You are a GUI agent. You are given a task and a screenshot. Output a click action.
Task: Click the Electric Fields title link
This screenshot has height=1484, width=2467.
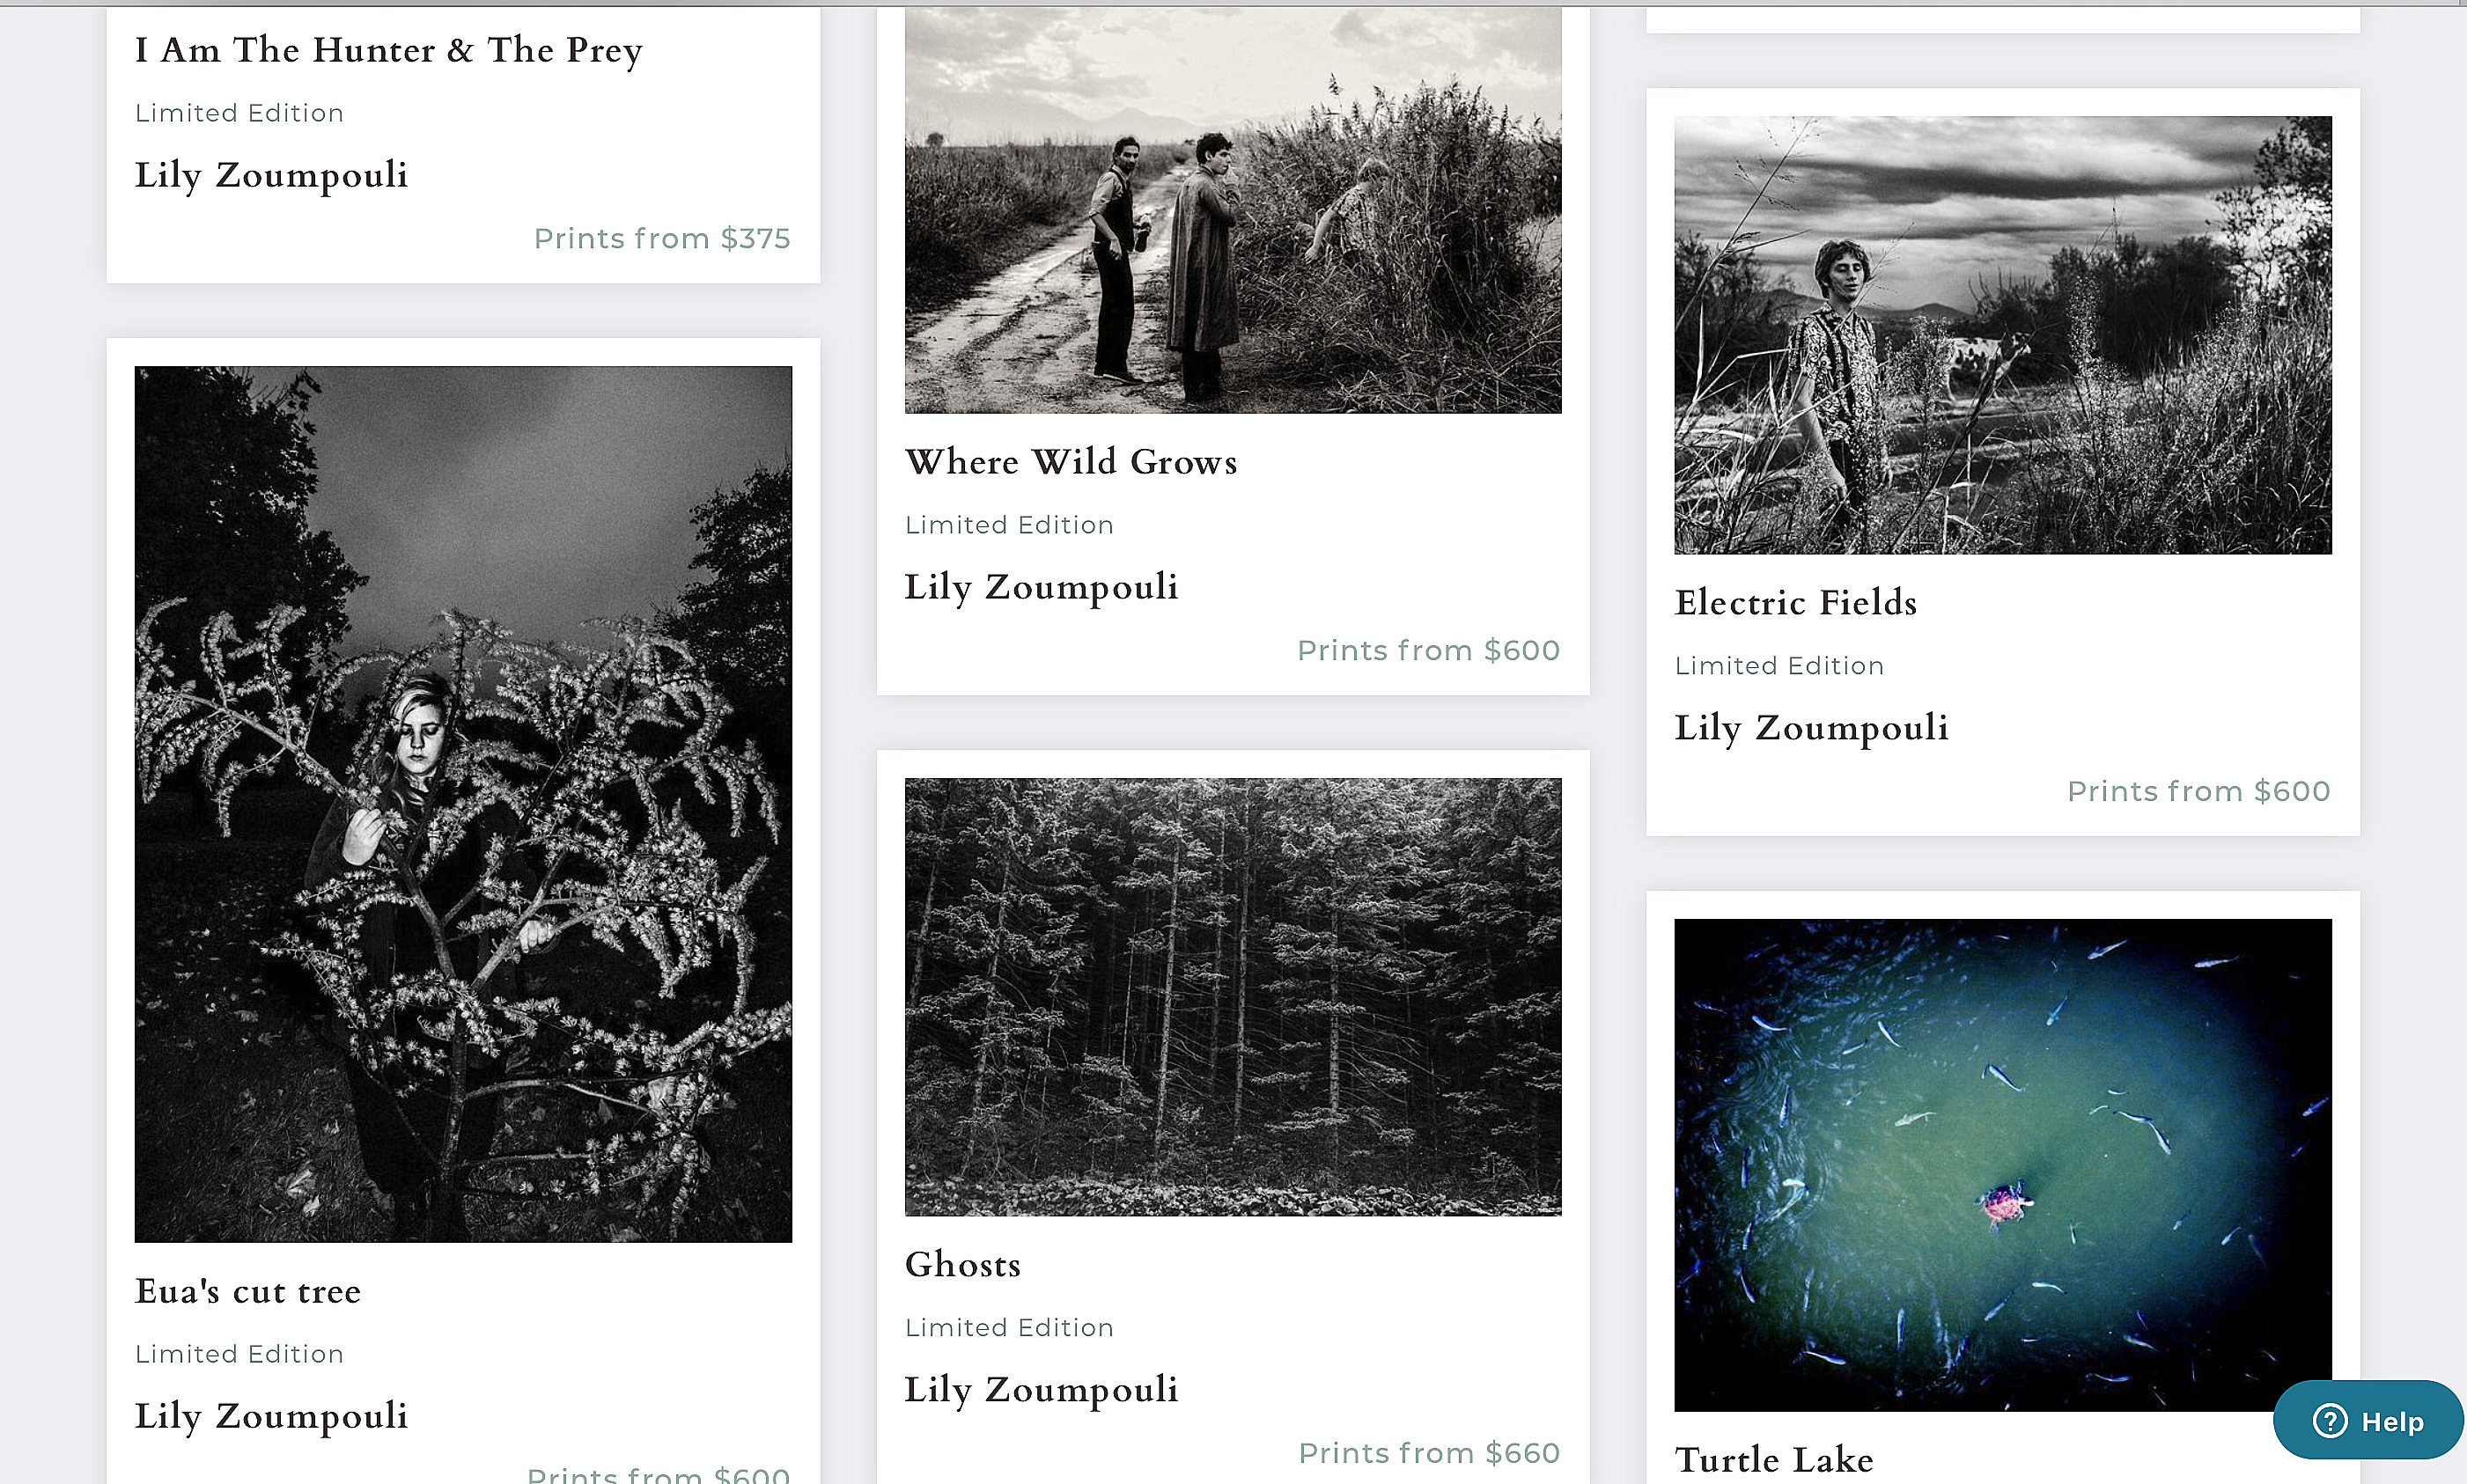pyautogui.click(x=1796, y=603)
